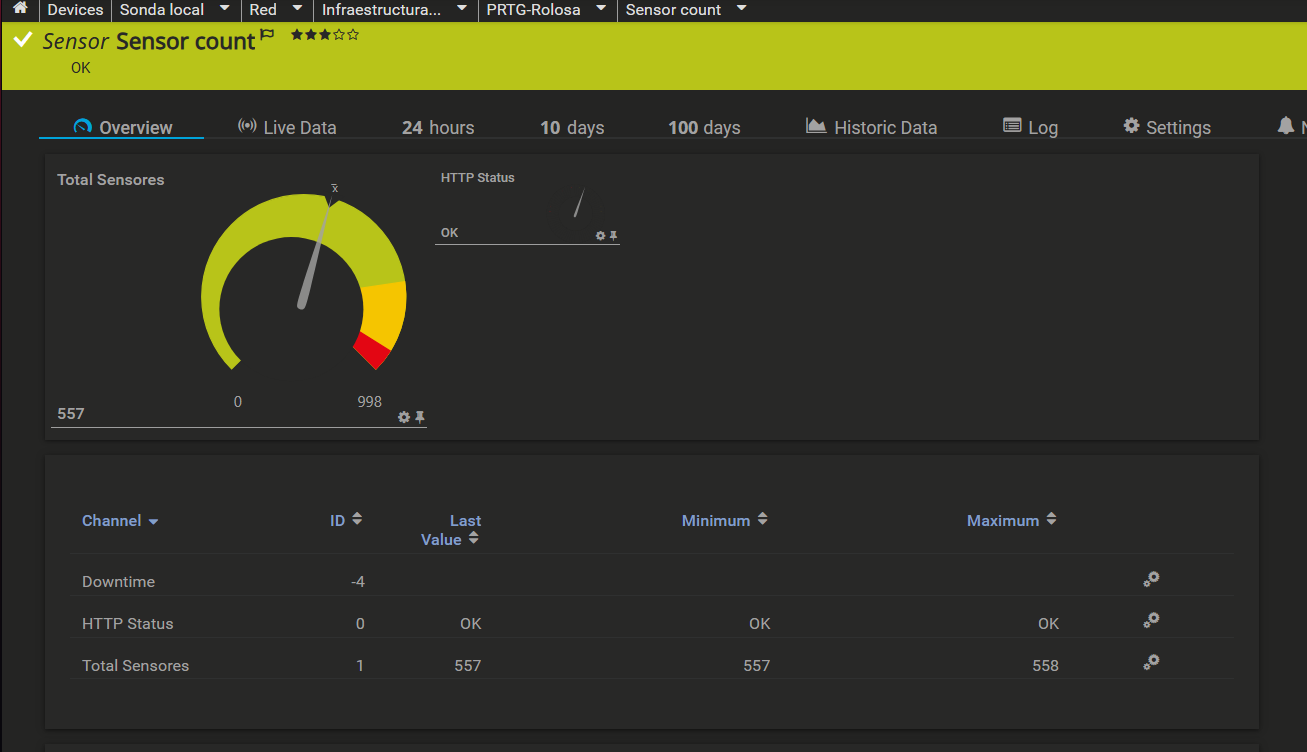This screenshot has height=752, width=1307.
Task: Edit Downtime channel settings gears icon
Action: (1151, 579)
